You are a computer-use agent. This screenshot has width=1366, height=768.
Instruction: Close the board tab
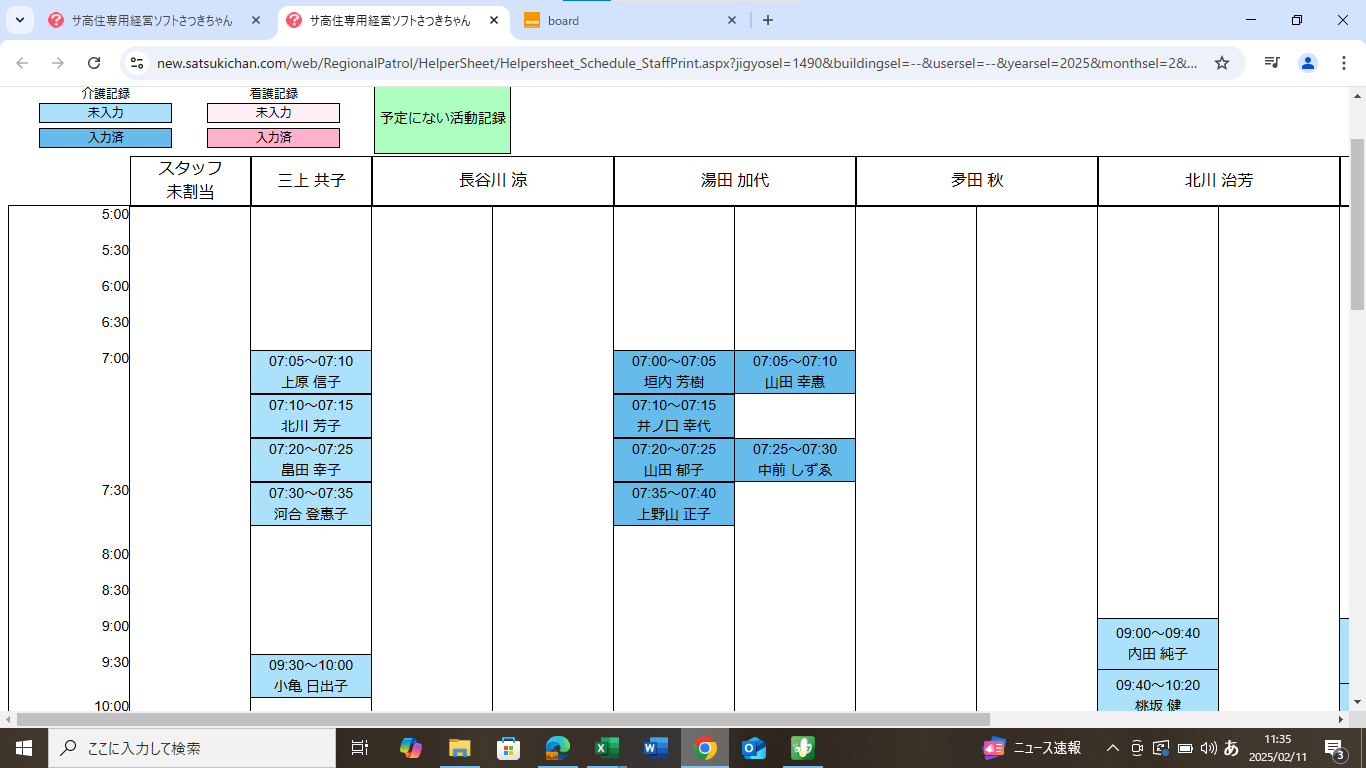point(732,20)
